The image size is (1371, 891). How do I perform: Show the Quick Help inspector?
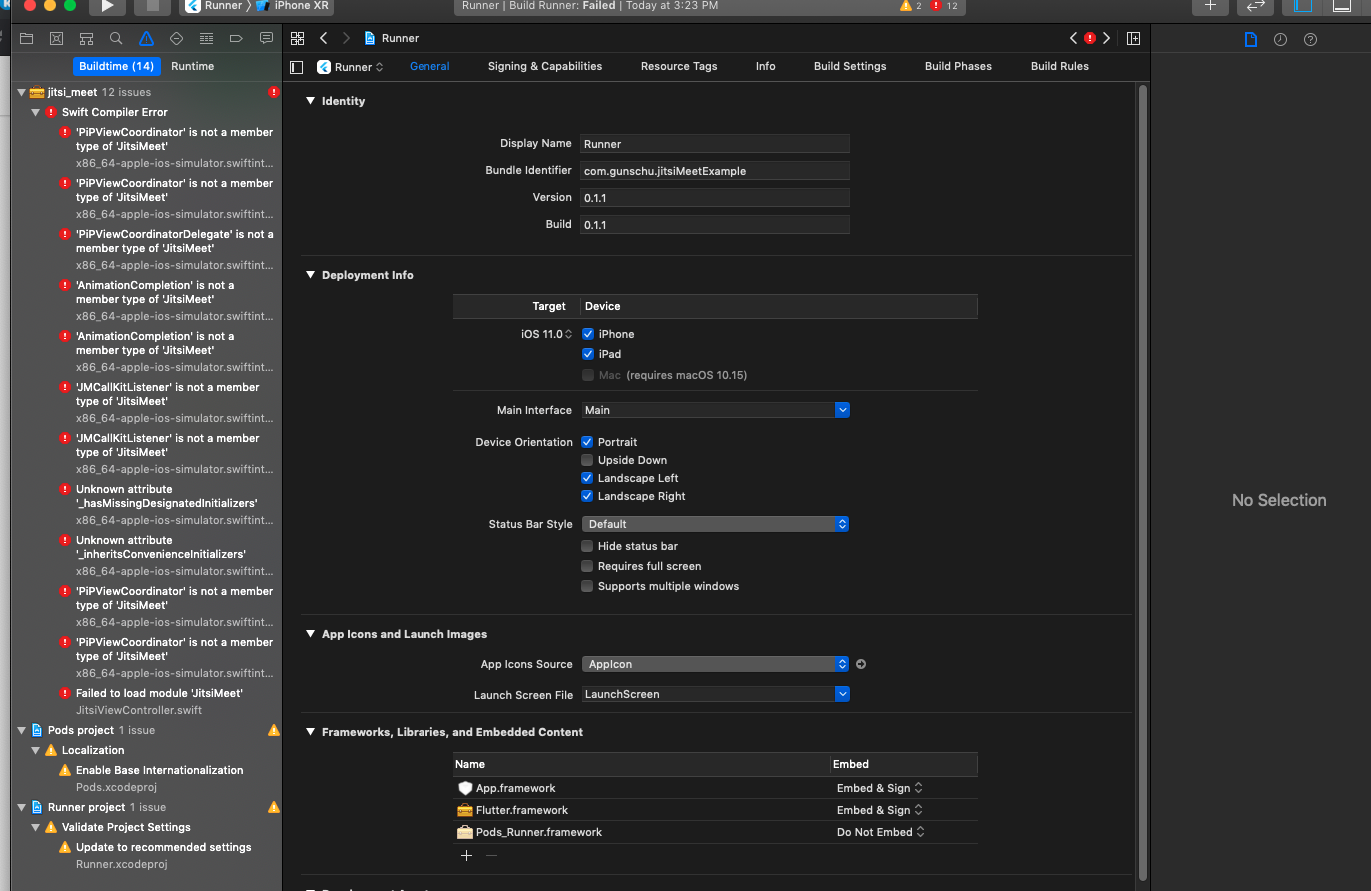pyautogui.click(x=1310, y=39)
